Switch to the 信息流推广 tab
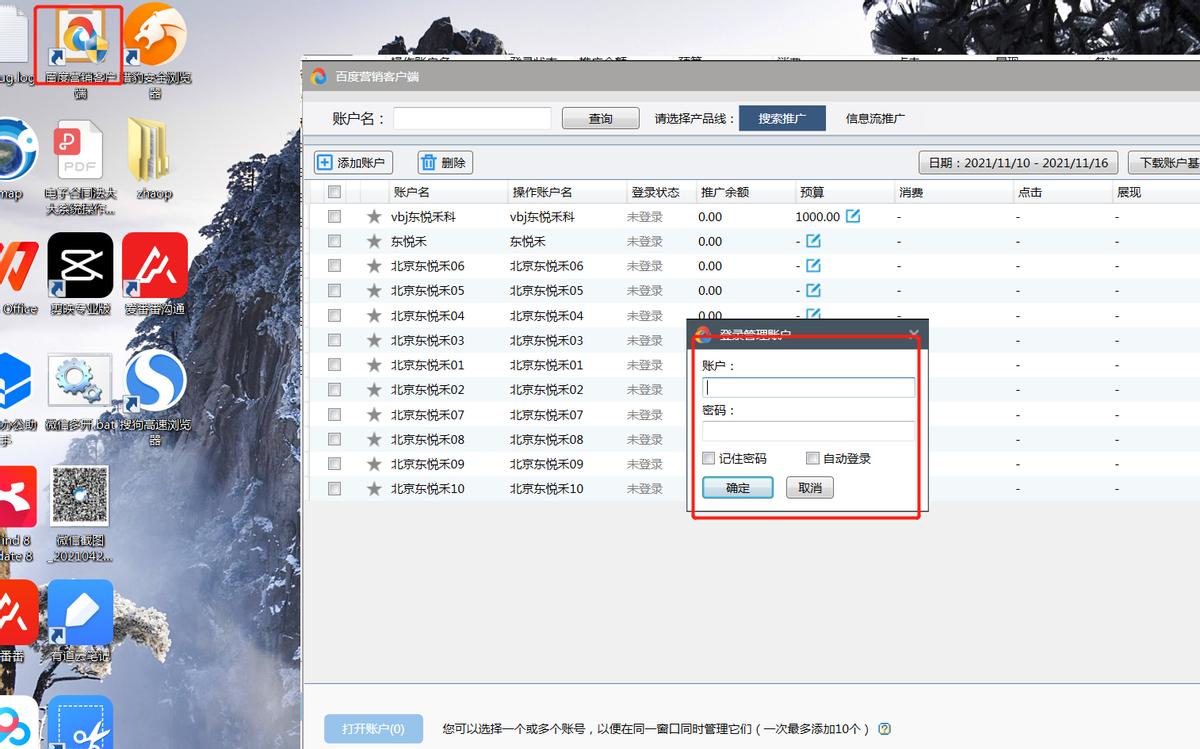This screenshot has width=1200, height=749. click(x=874, y=117)
